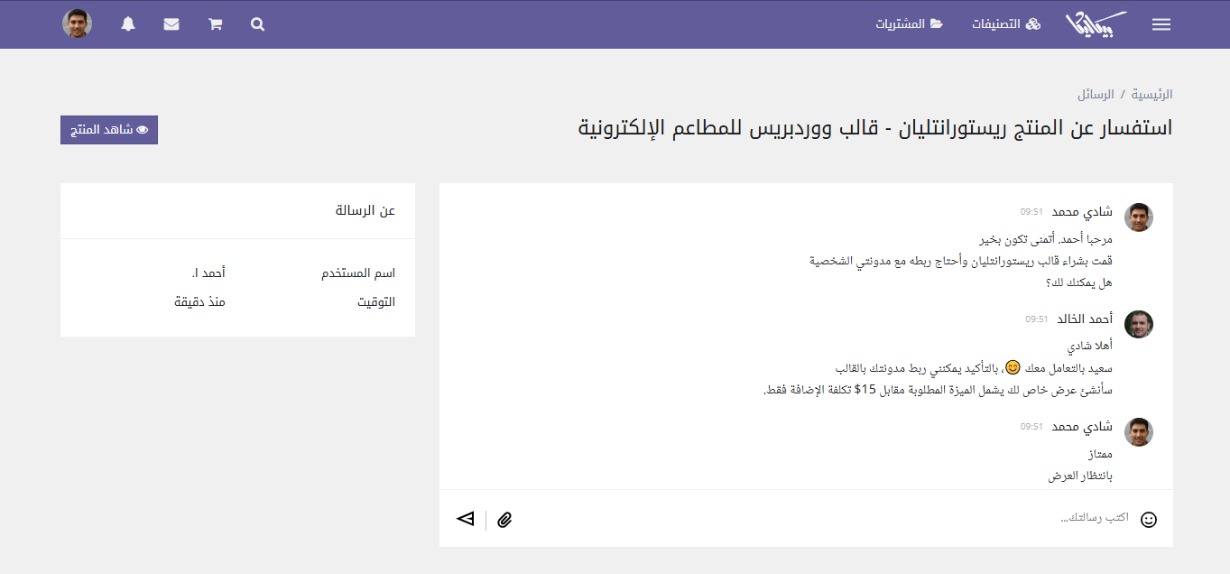Click the التوقيت label
This screenshot has height=574, width=1230.
pos(376,301)
